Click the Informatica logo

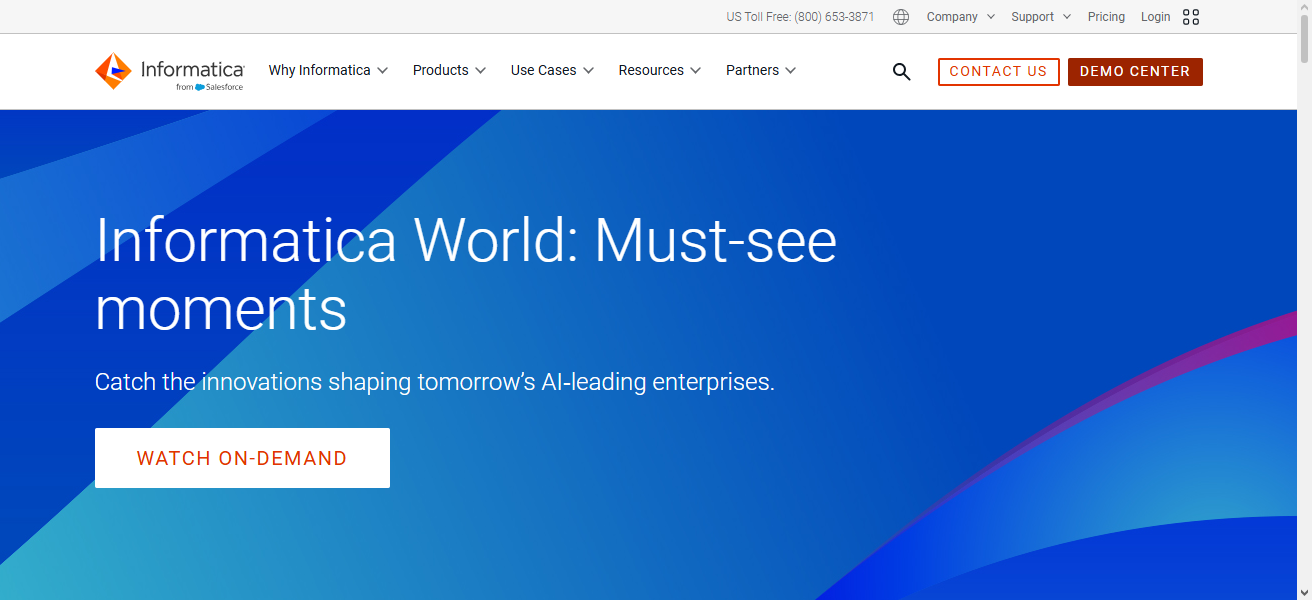[170, 71]
